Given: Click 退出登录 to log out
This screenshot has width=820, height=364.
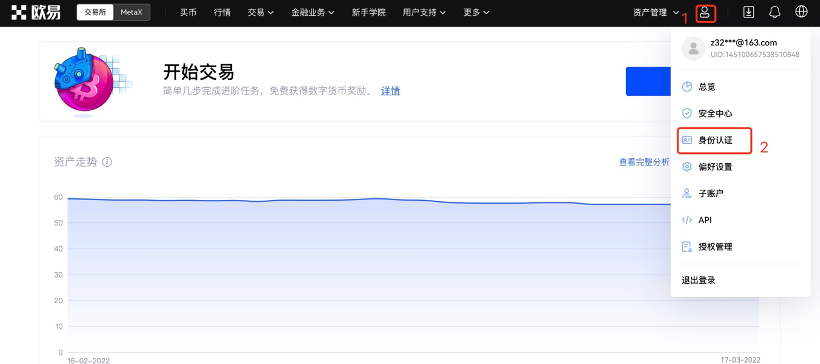Looking at the screenshot, I should (698, 280).
